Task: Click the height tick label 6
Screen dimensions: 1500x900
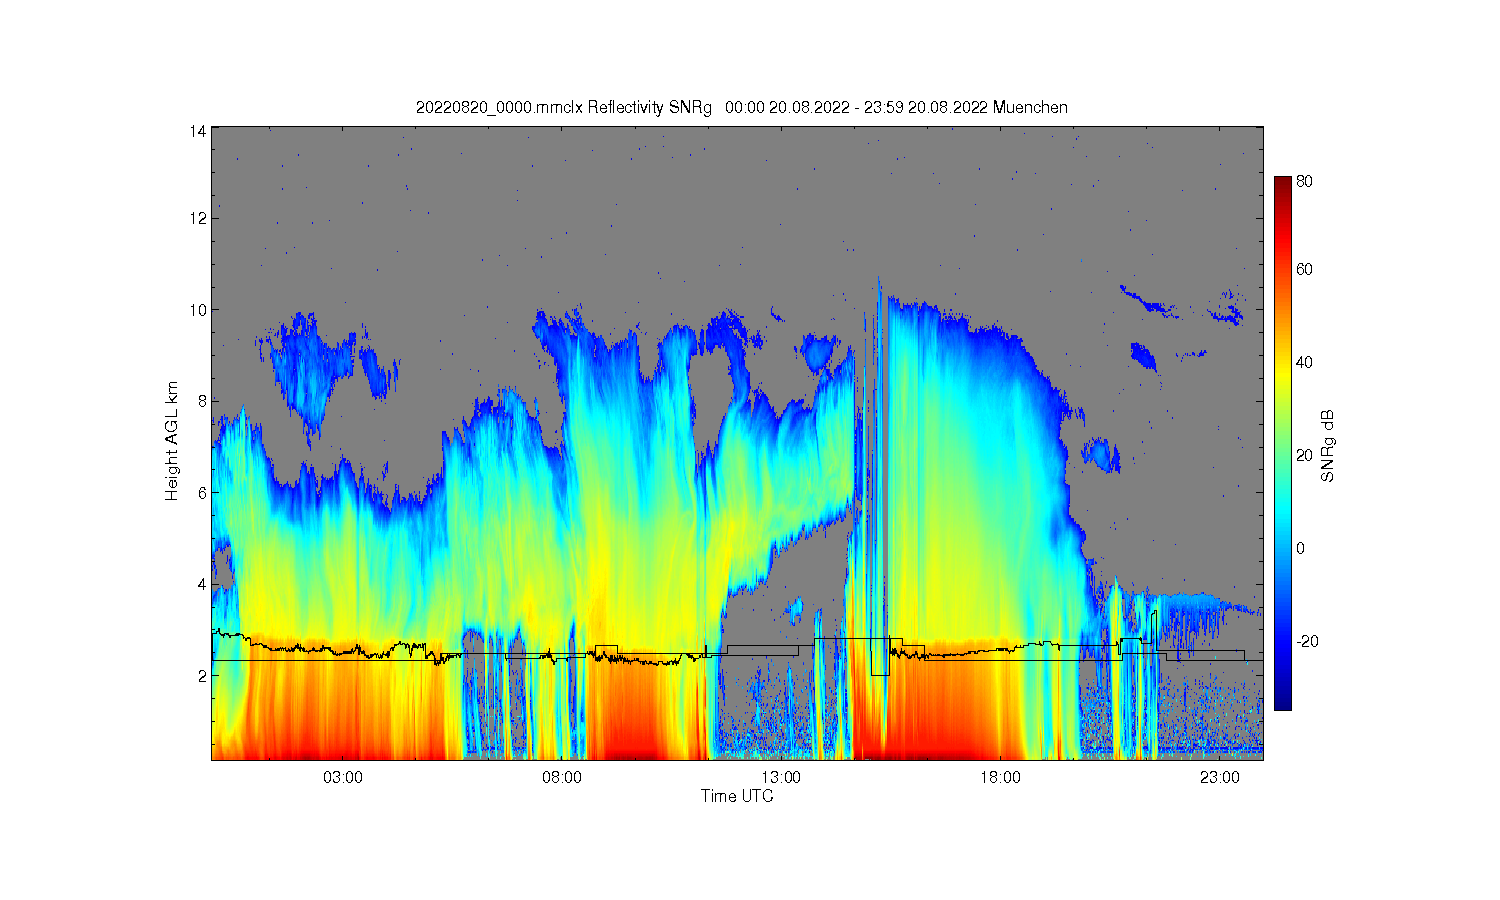Action: tap(202, 493)
